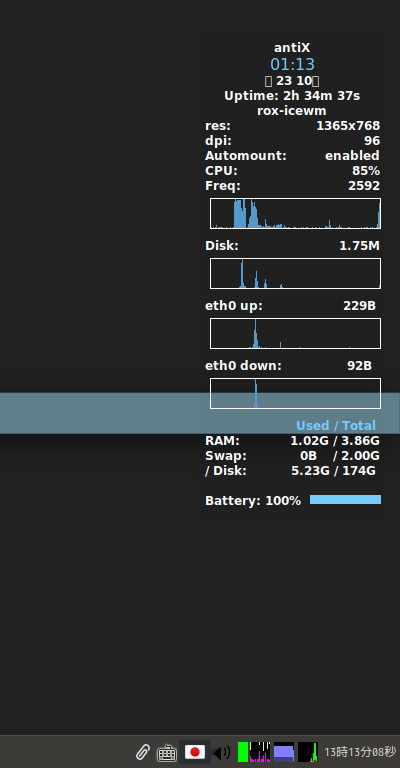The width and height of the screenshot is (400, 768).
Task: Click the Disk activity graph
Action: [x=295, y=273]
